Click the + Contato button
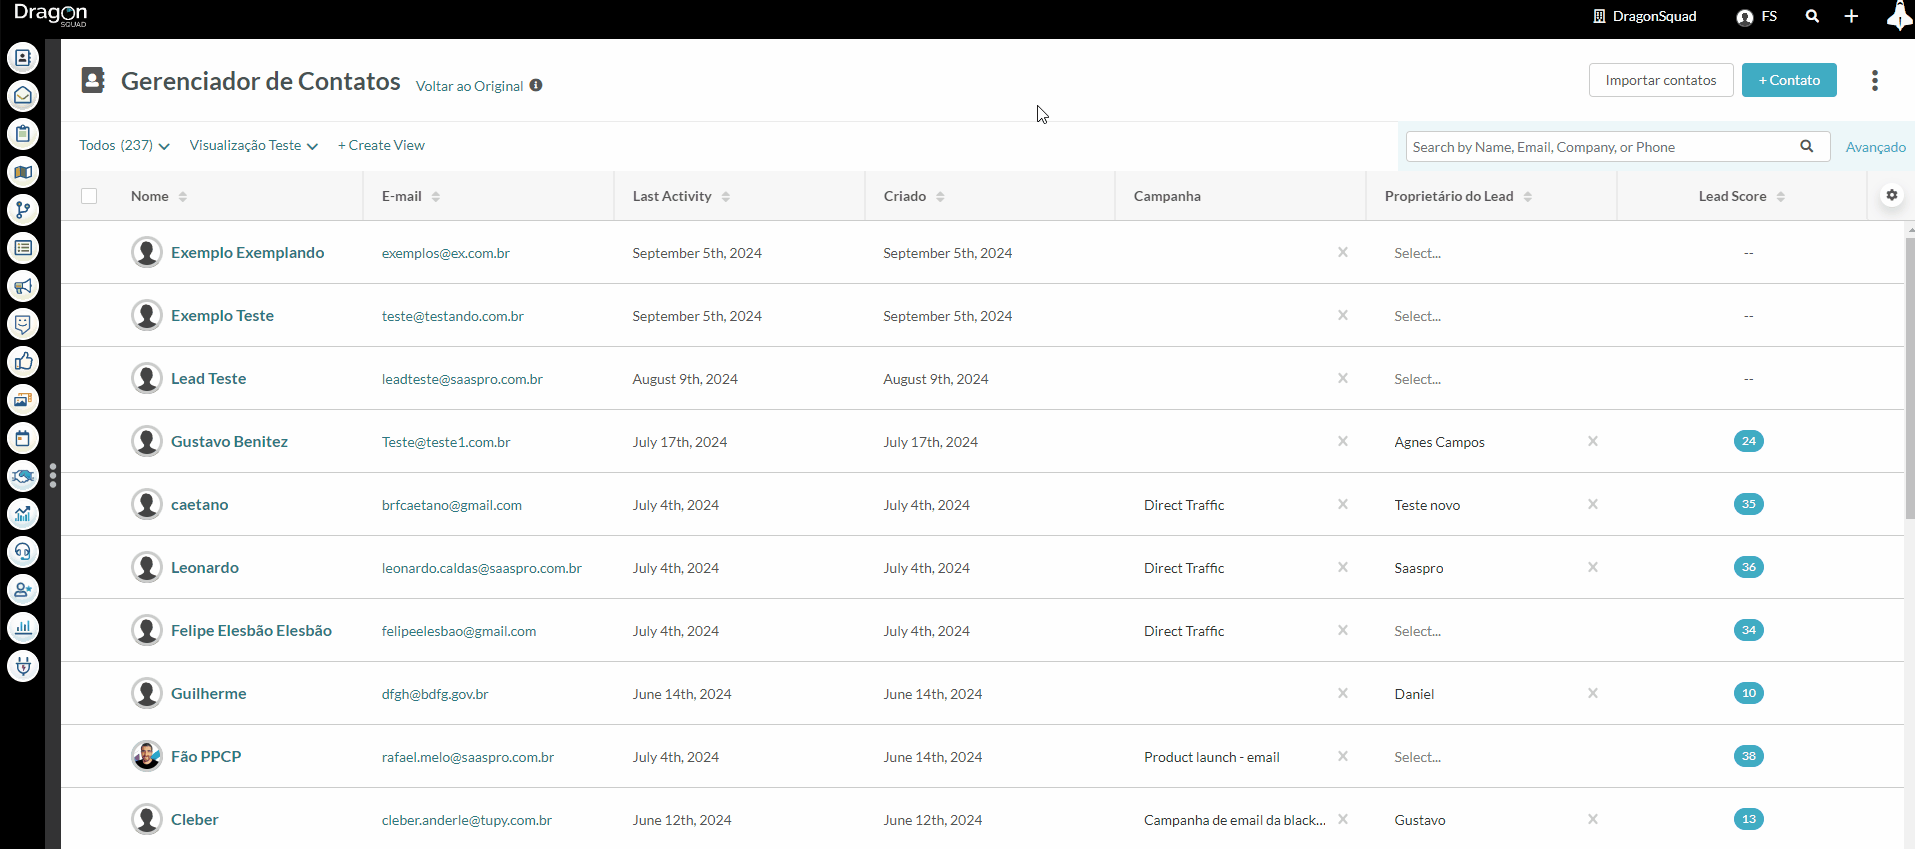The height and width of the screenshot is (849, 1915). click(x=1789, y=80)
